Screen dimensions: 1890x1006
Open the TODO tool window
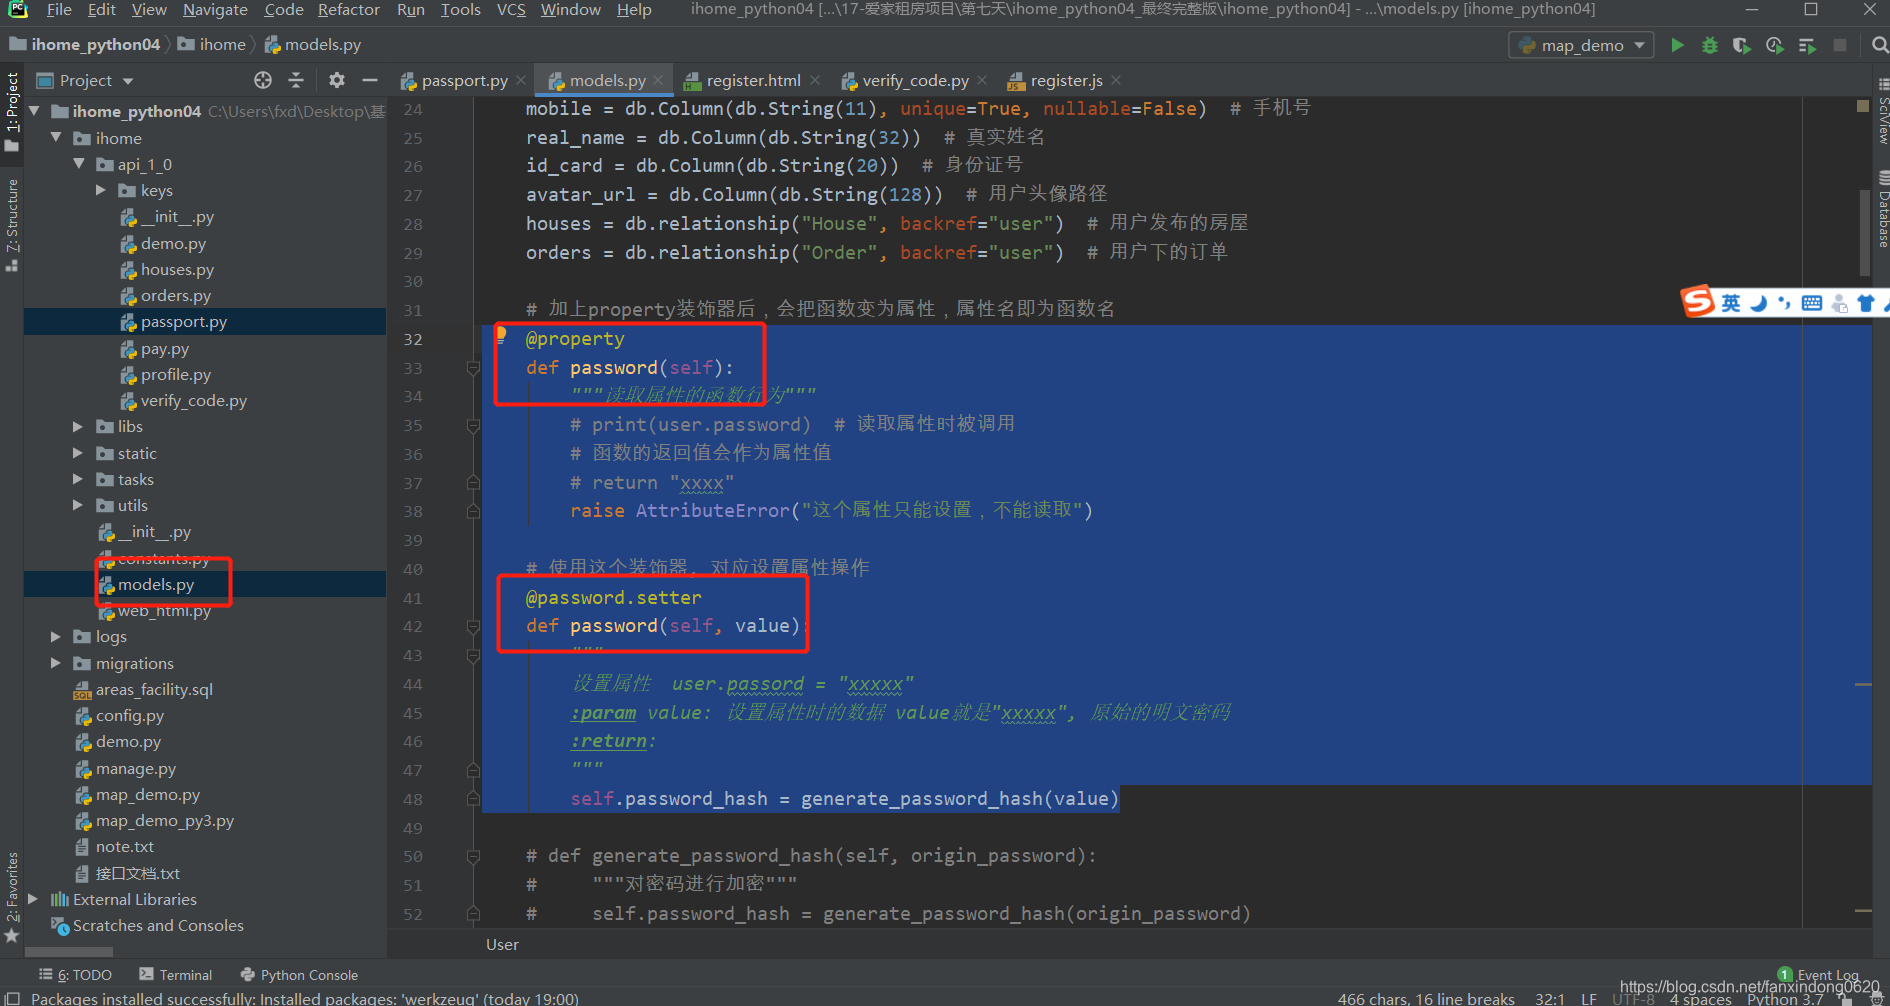tap(76, 974)
